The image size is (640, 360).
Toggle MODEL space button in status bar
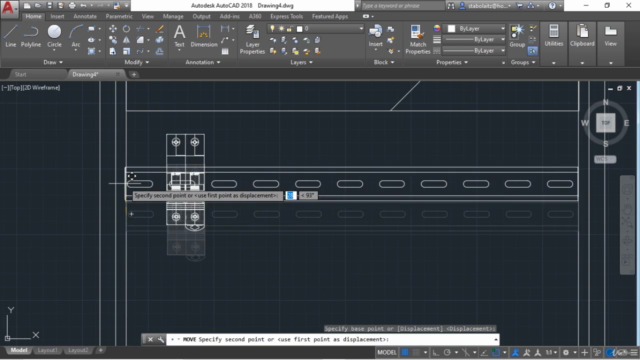click(x=387, y=352)
